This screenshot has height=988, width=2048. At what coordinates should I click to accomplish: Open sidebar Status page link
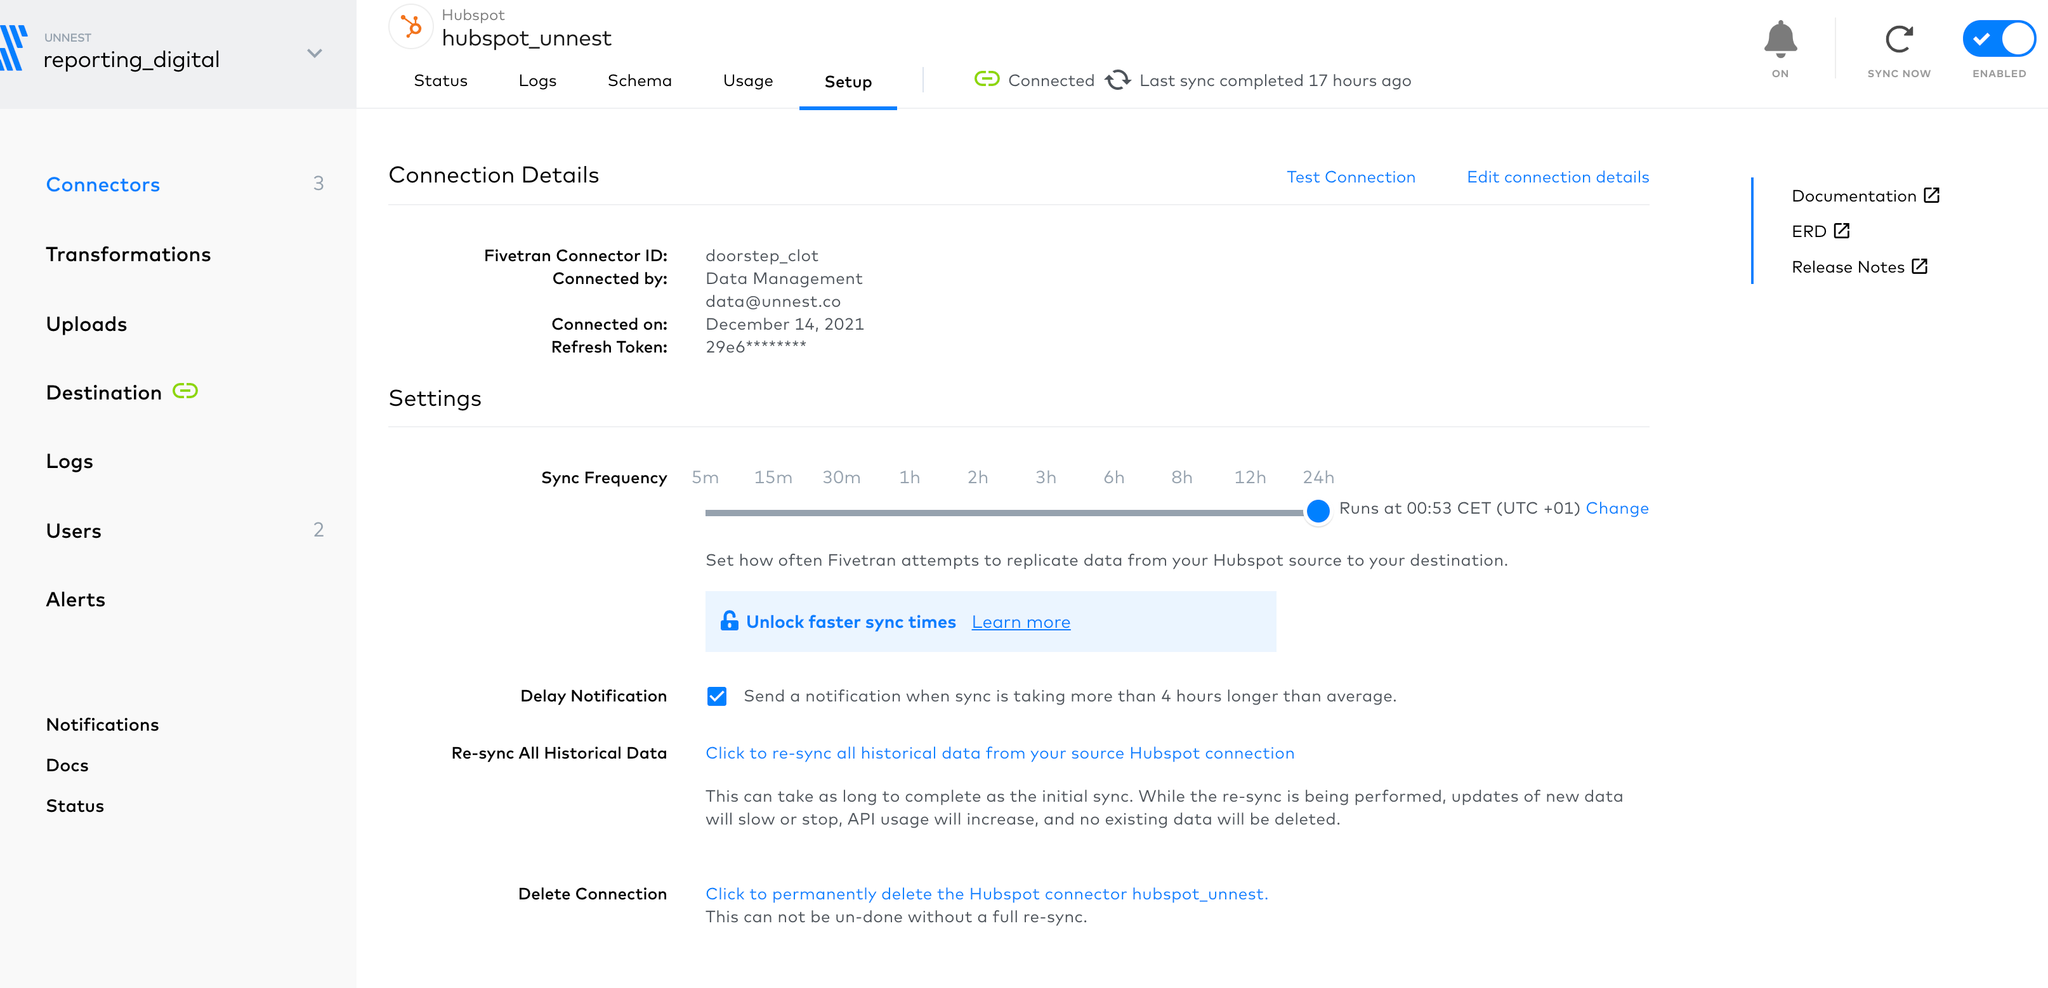[x=75, y=806]
